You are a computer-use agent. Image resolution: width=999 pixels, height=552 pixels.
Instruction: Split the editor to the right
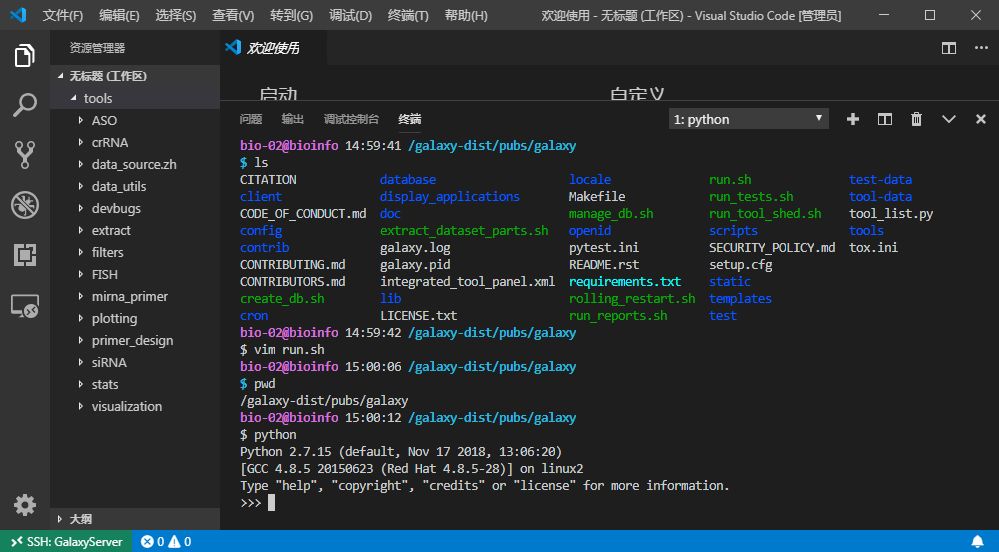(949, 48)
